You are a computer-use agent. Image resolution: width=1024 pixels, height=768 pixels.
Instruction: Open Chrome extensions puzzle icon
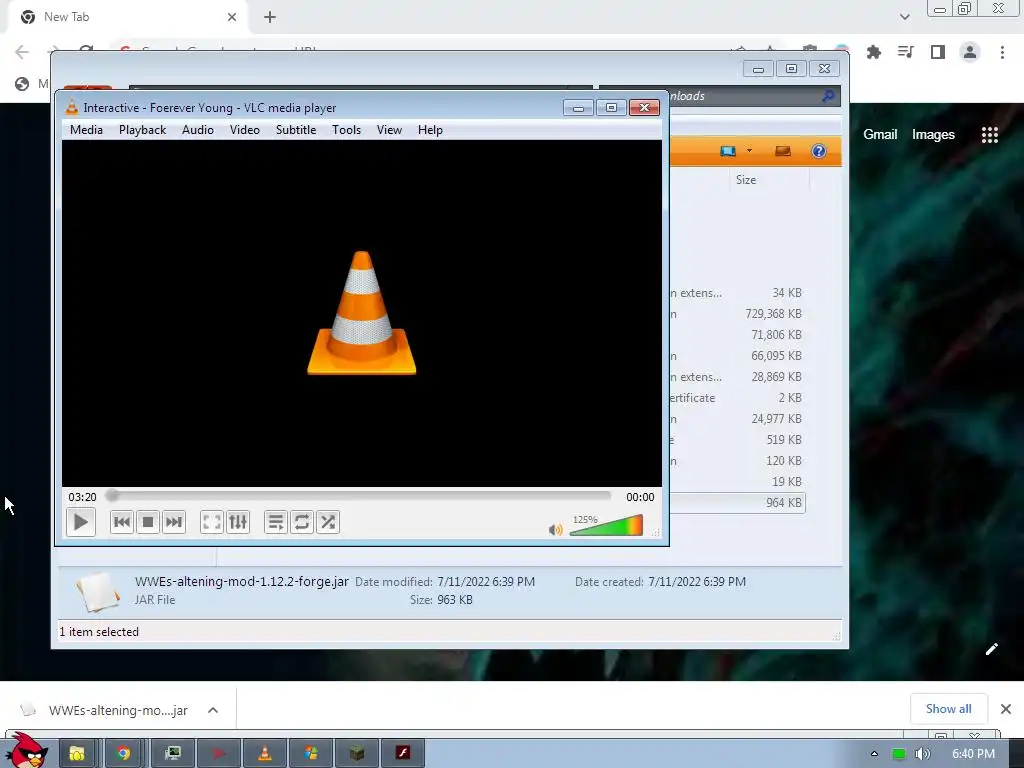[873, 52]
